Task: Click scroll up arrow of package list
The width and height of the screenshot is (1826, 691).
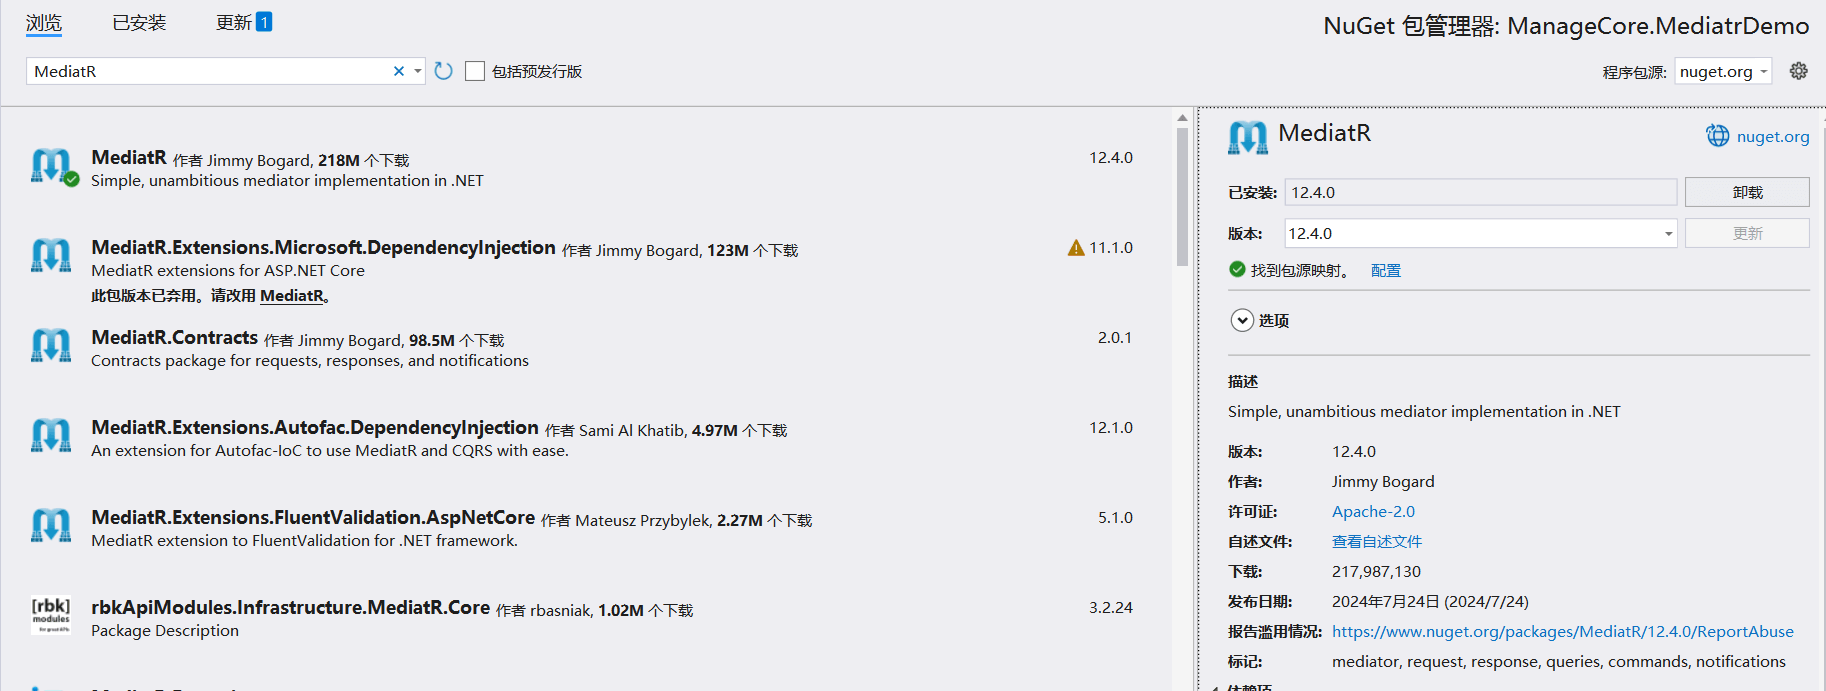Action: click(x=1182, y=118)
